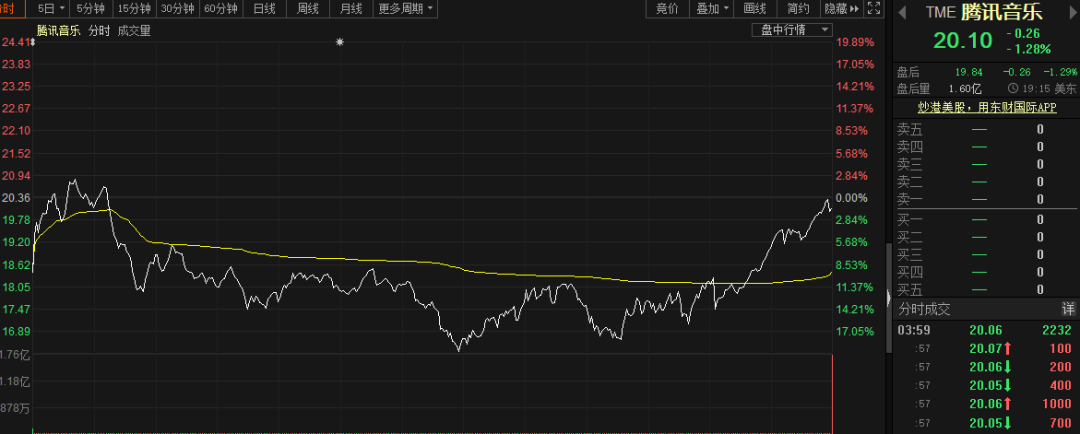Select the 买五 order book row
This screenshot has height=434, width=1080.
[985, 290]
